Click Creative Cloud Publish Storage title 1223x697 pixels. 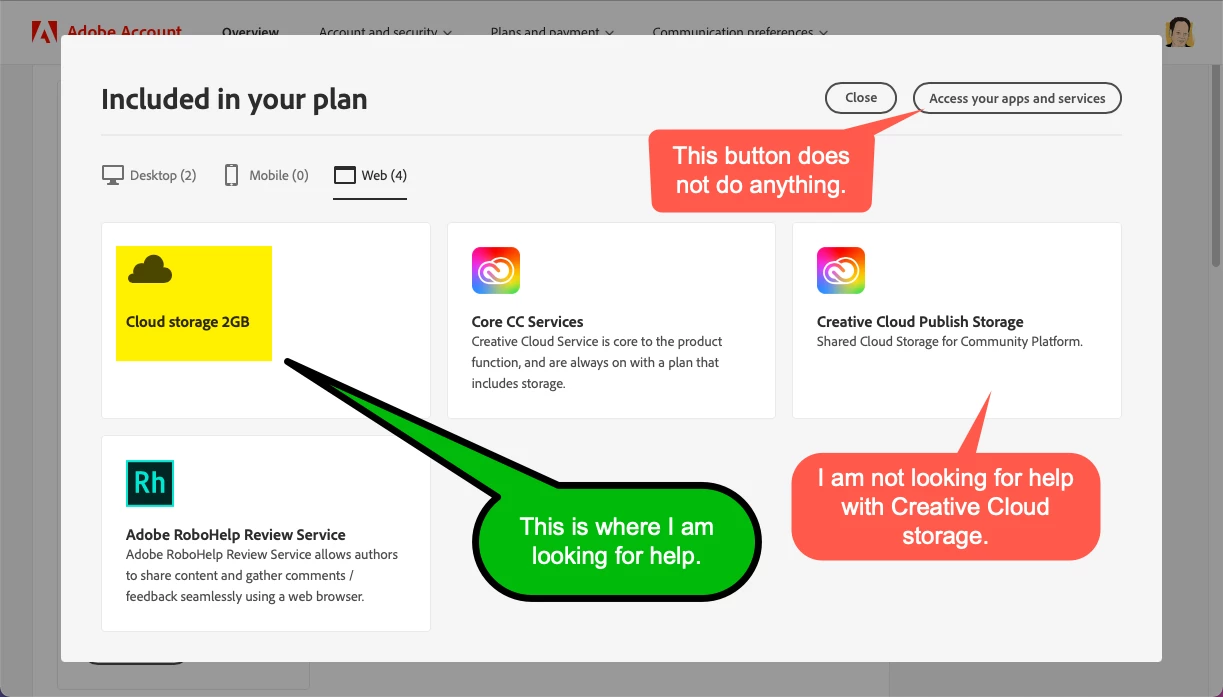[920, 322]
